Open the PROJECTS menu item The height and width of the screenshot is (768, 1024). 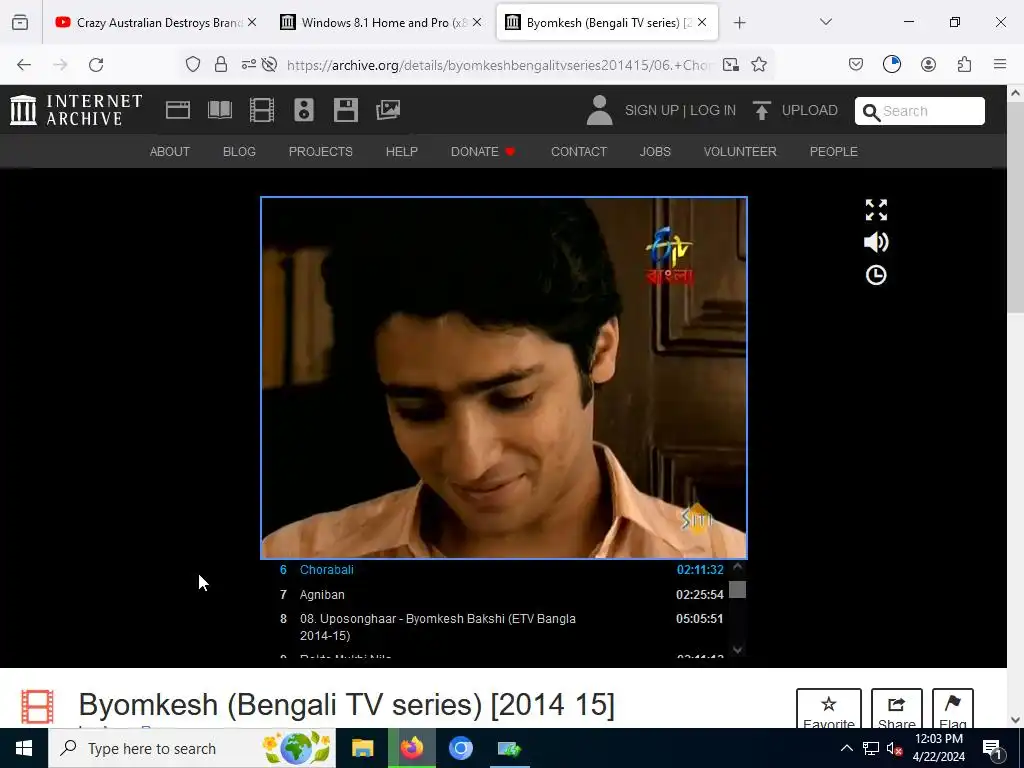pos(321,152)
